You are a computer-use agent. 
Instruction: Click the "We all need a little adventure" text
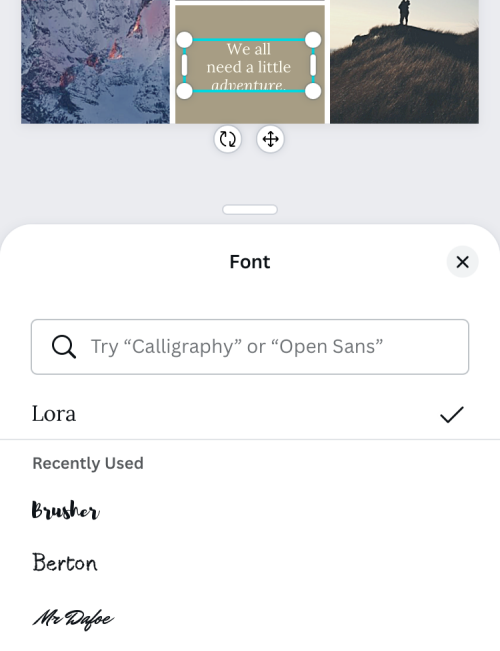tap(249, 66)
